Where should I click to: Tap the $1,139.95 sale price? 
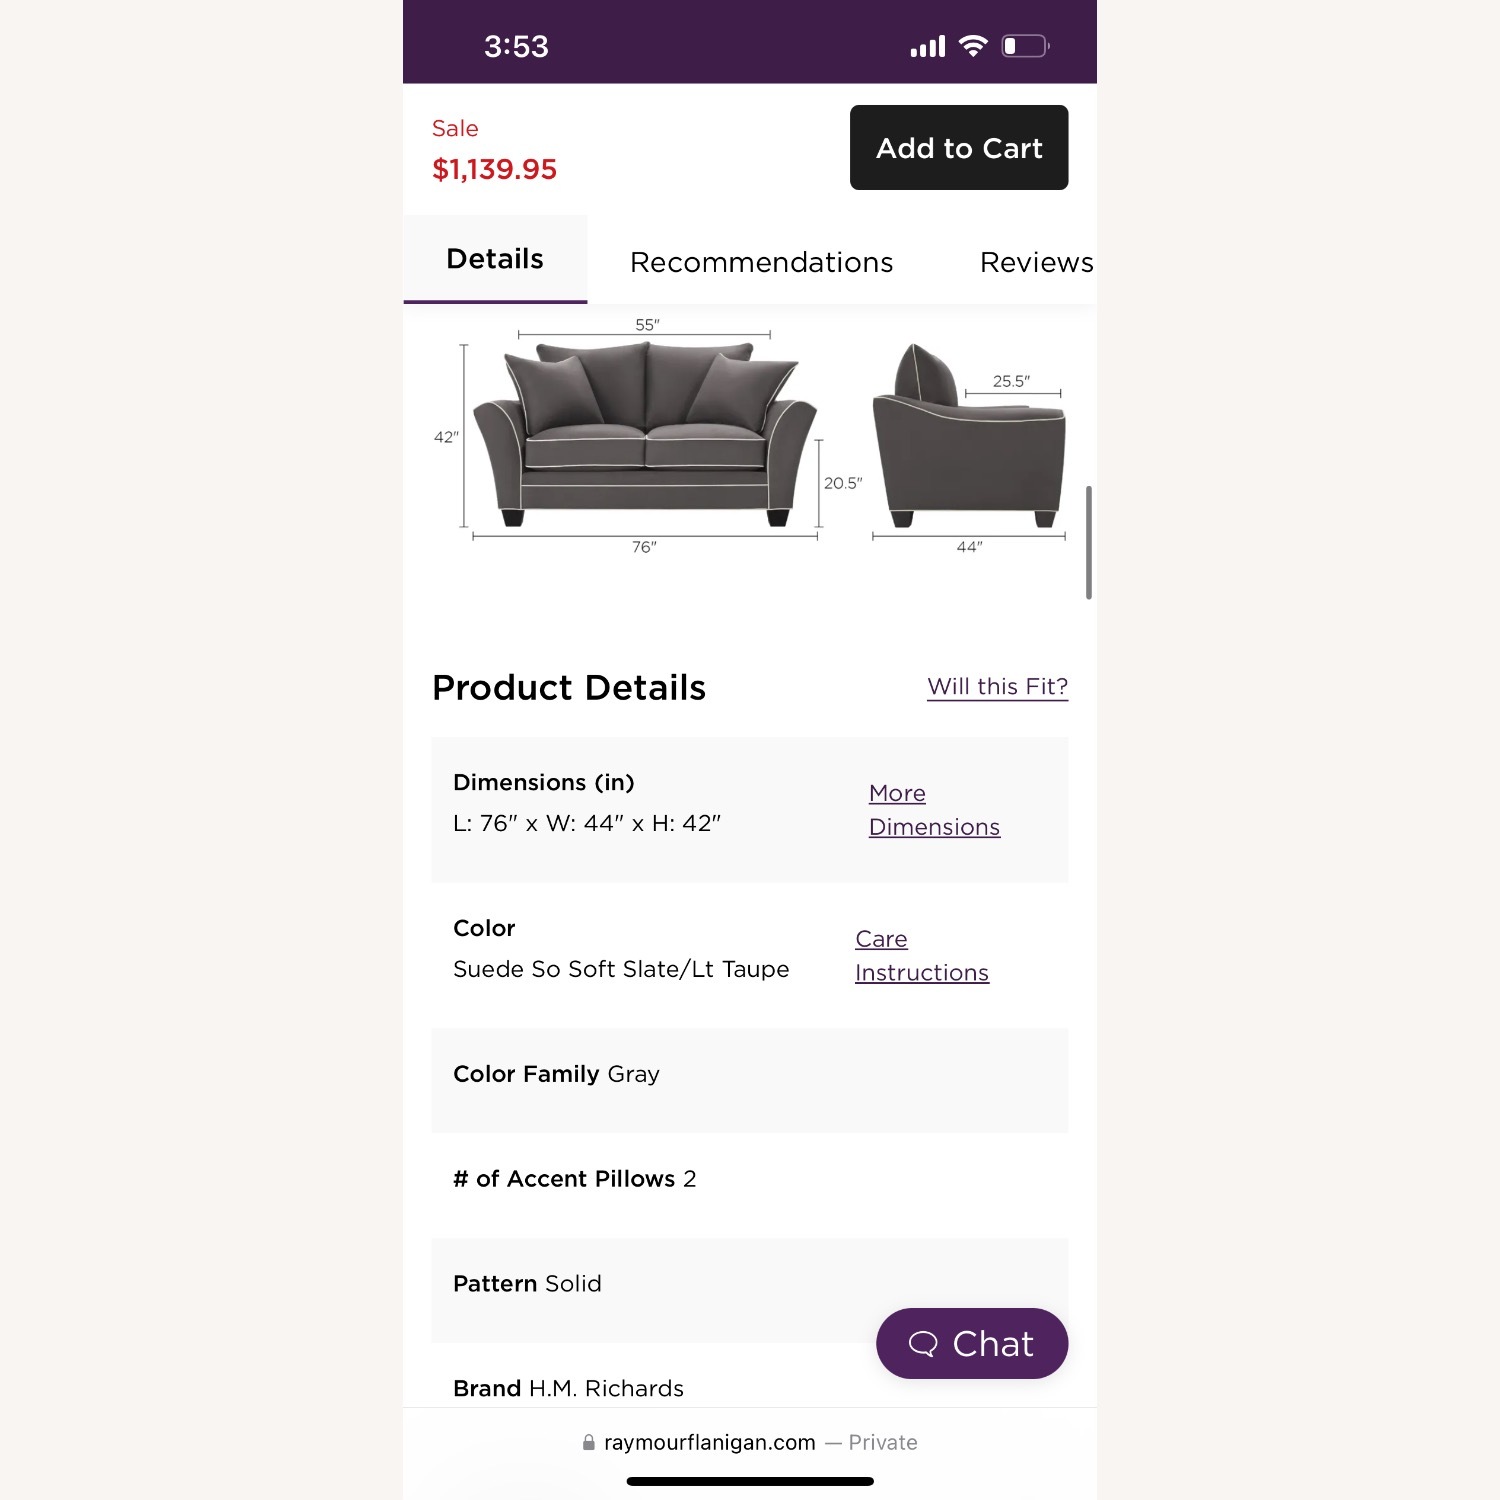[494, 170]
